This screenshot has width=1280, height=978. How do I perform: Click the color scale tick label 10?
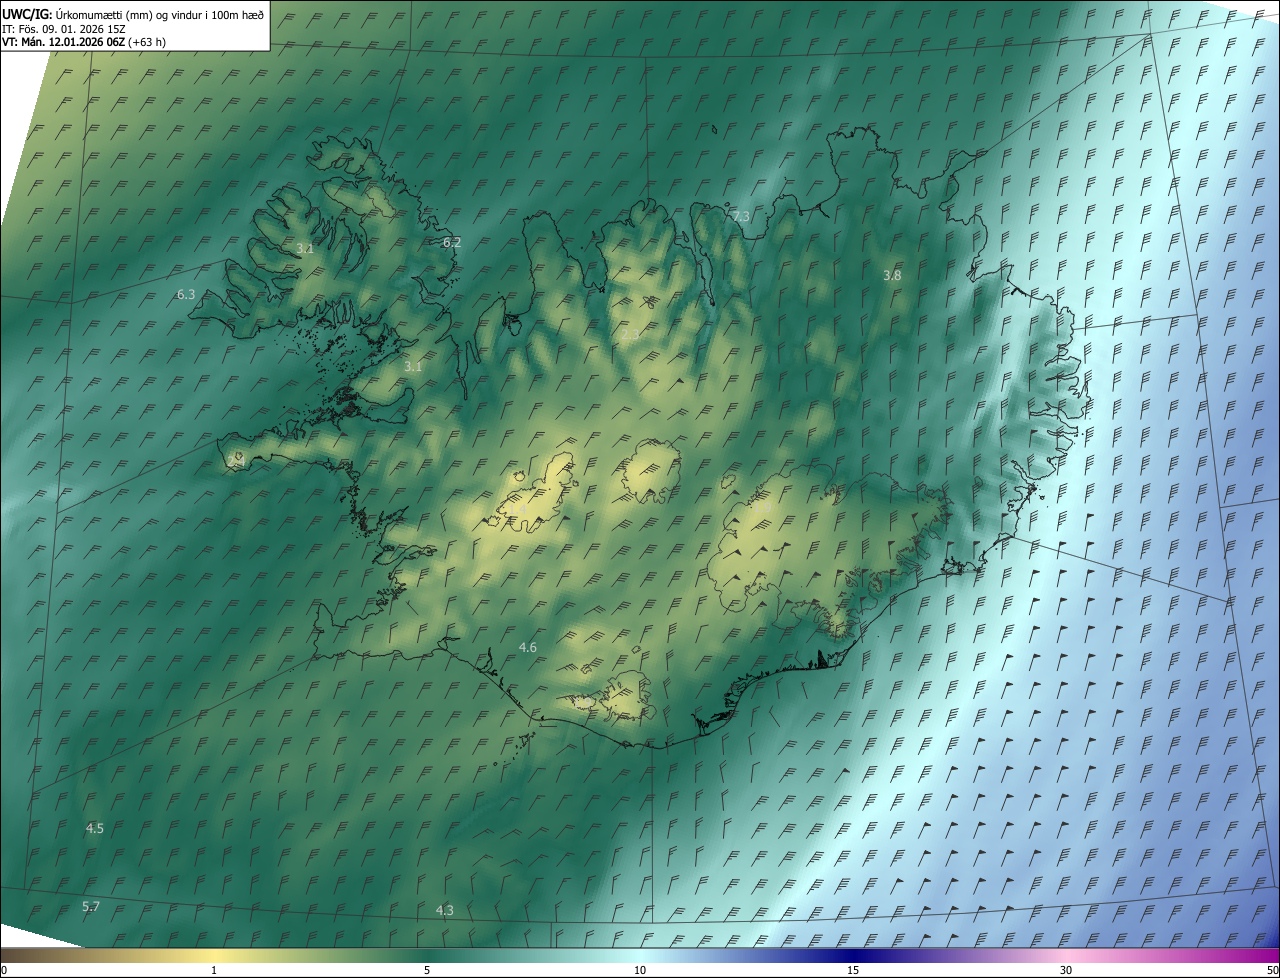click(640, 970)
